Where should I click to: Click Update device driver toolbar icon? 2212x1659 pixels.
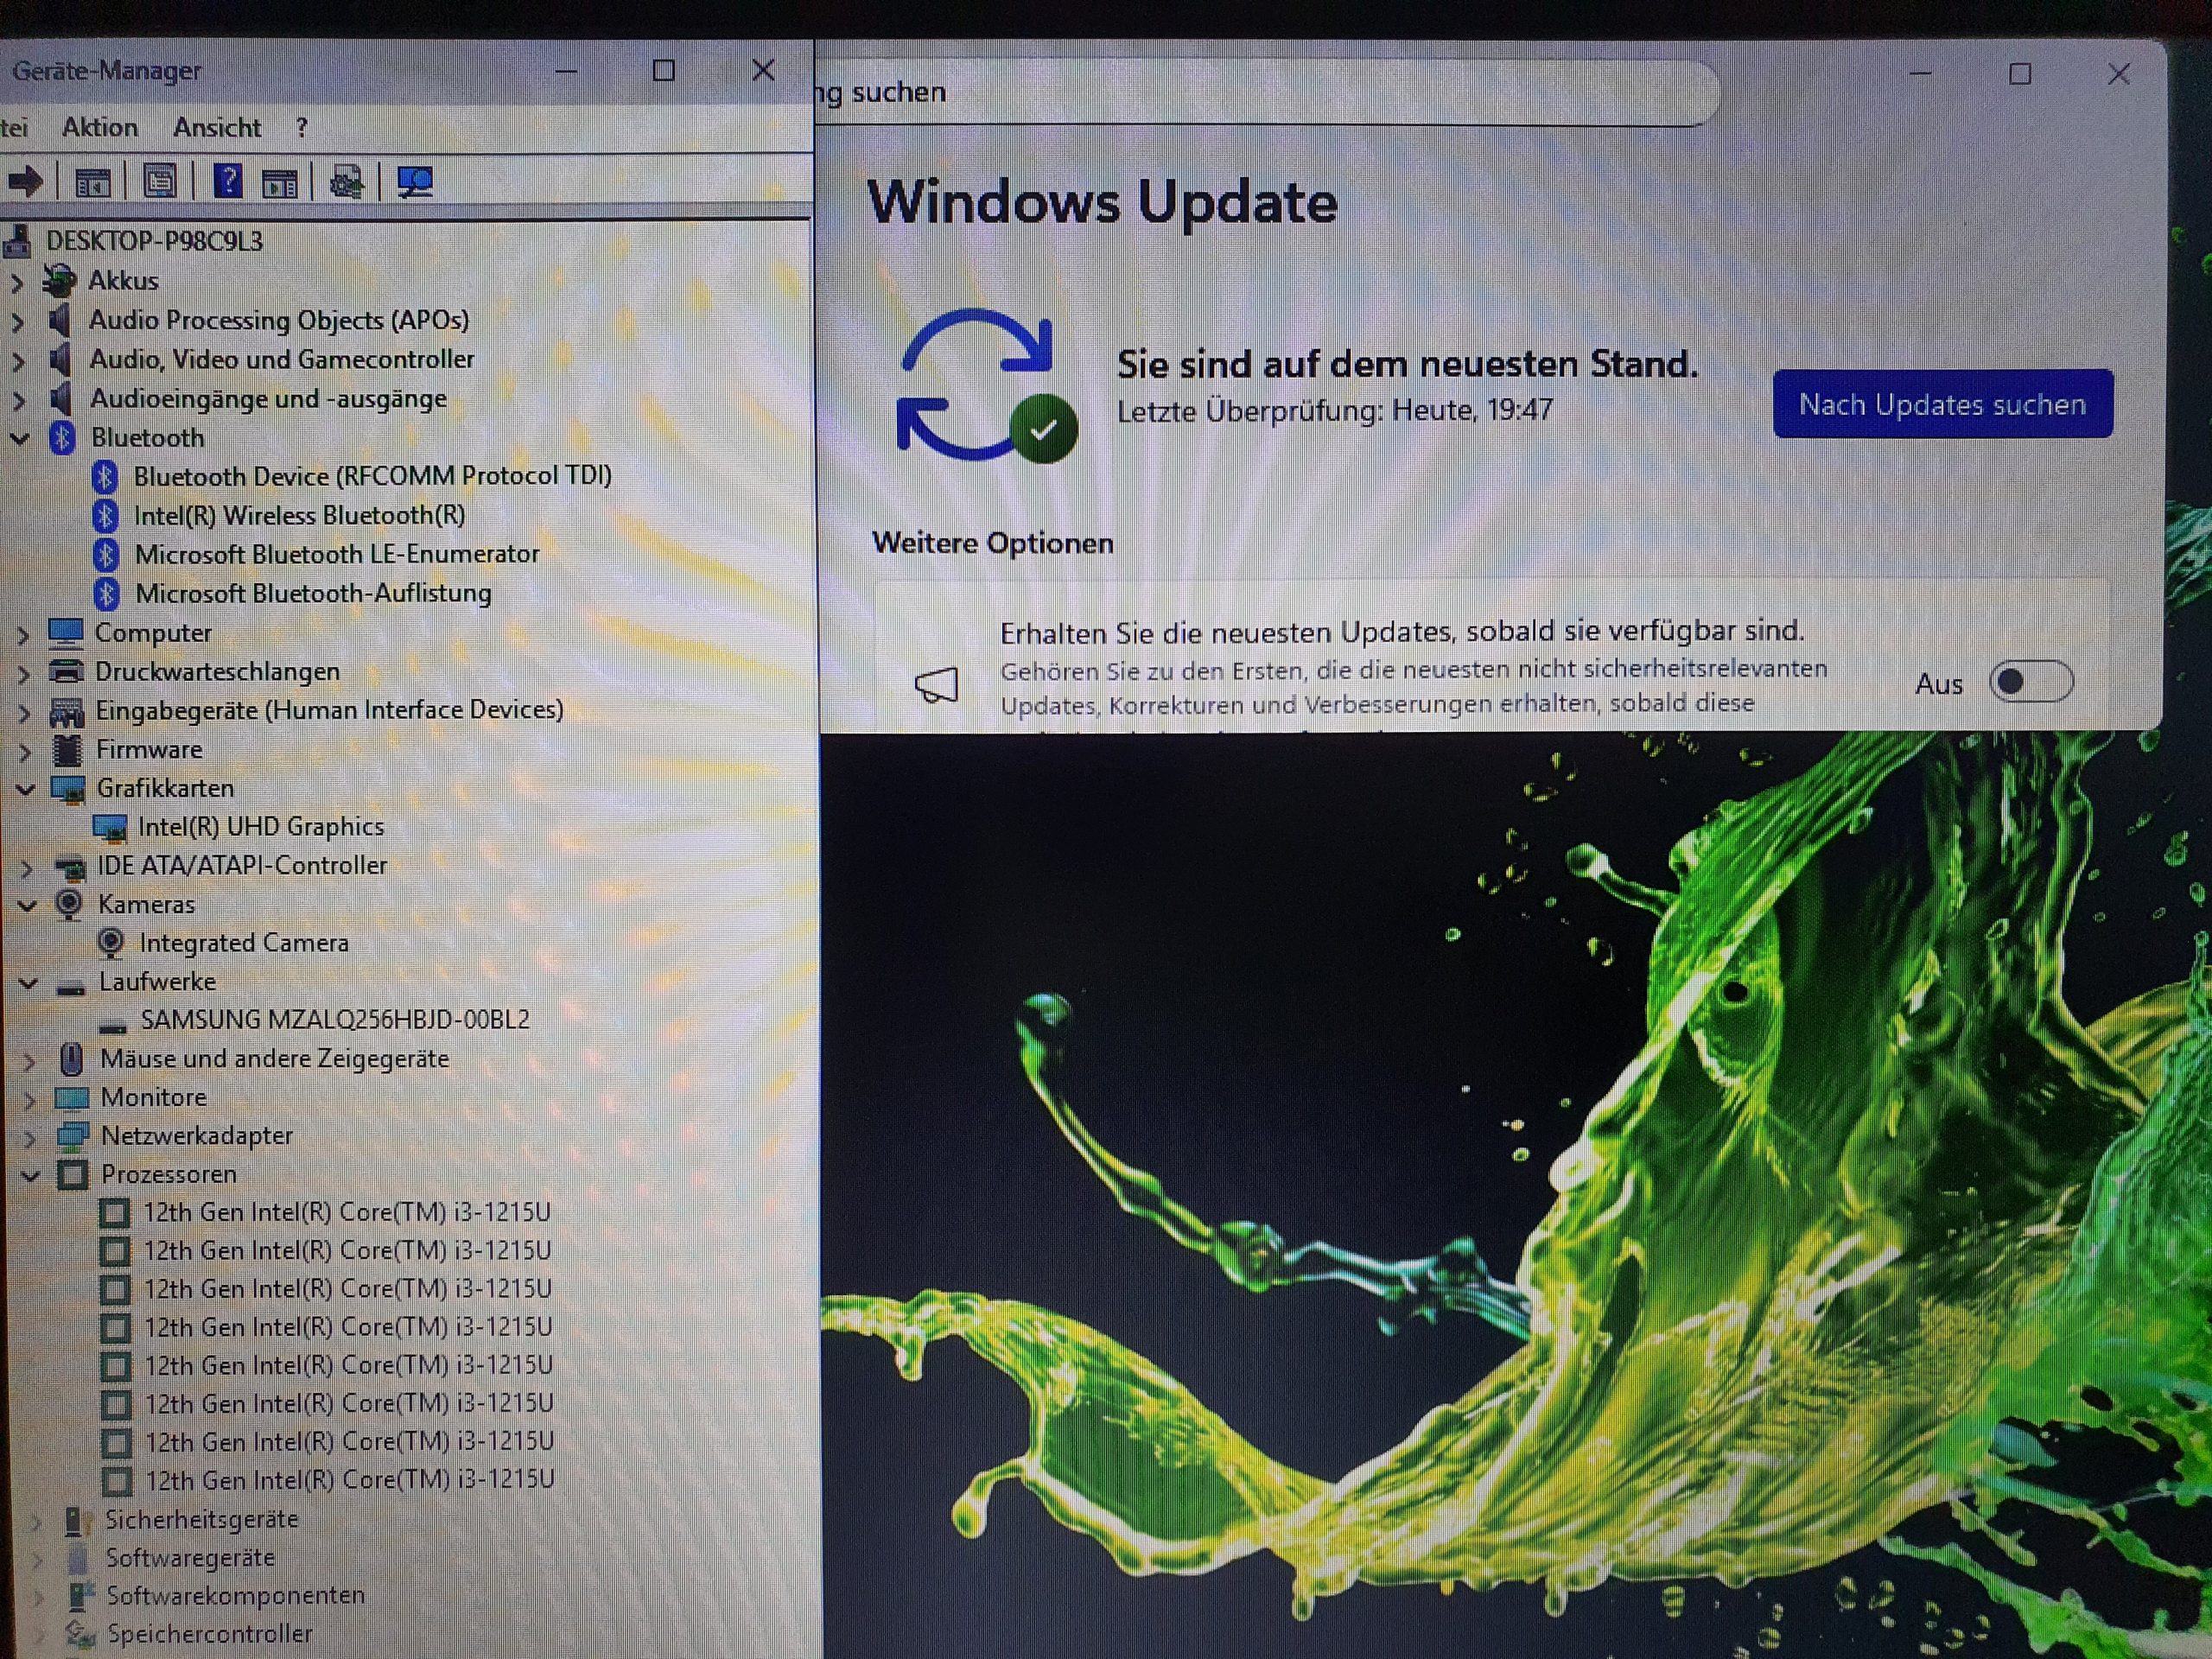[346, 182]
